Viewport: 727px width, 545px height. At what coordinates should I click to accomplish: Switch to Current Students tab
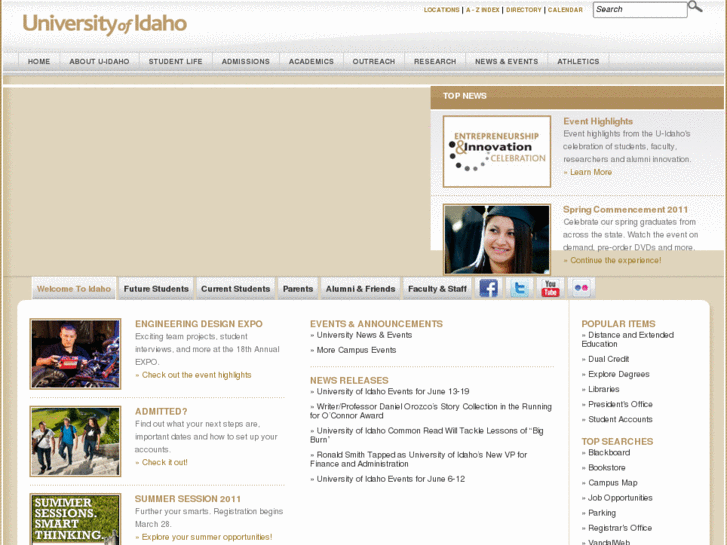(236, 289)
